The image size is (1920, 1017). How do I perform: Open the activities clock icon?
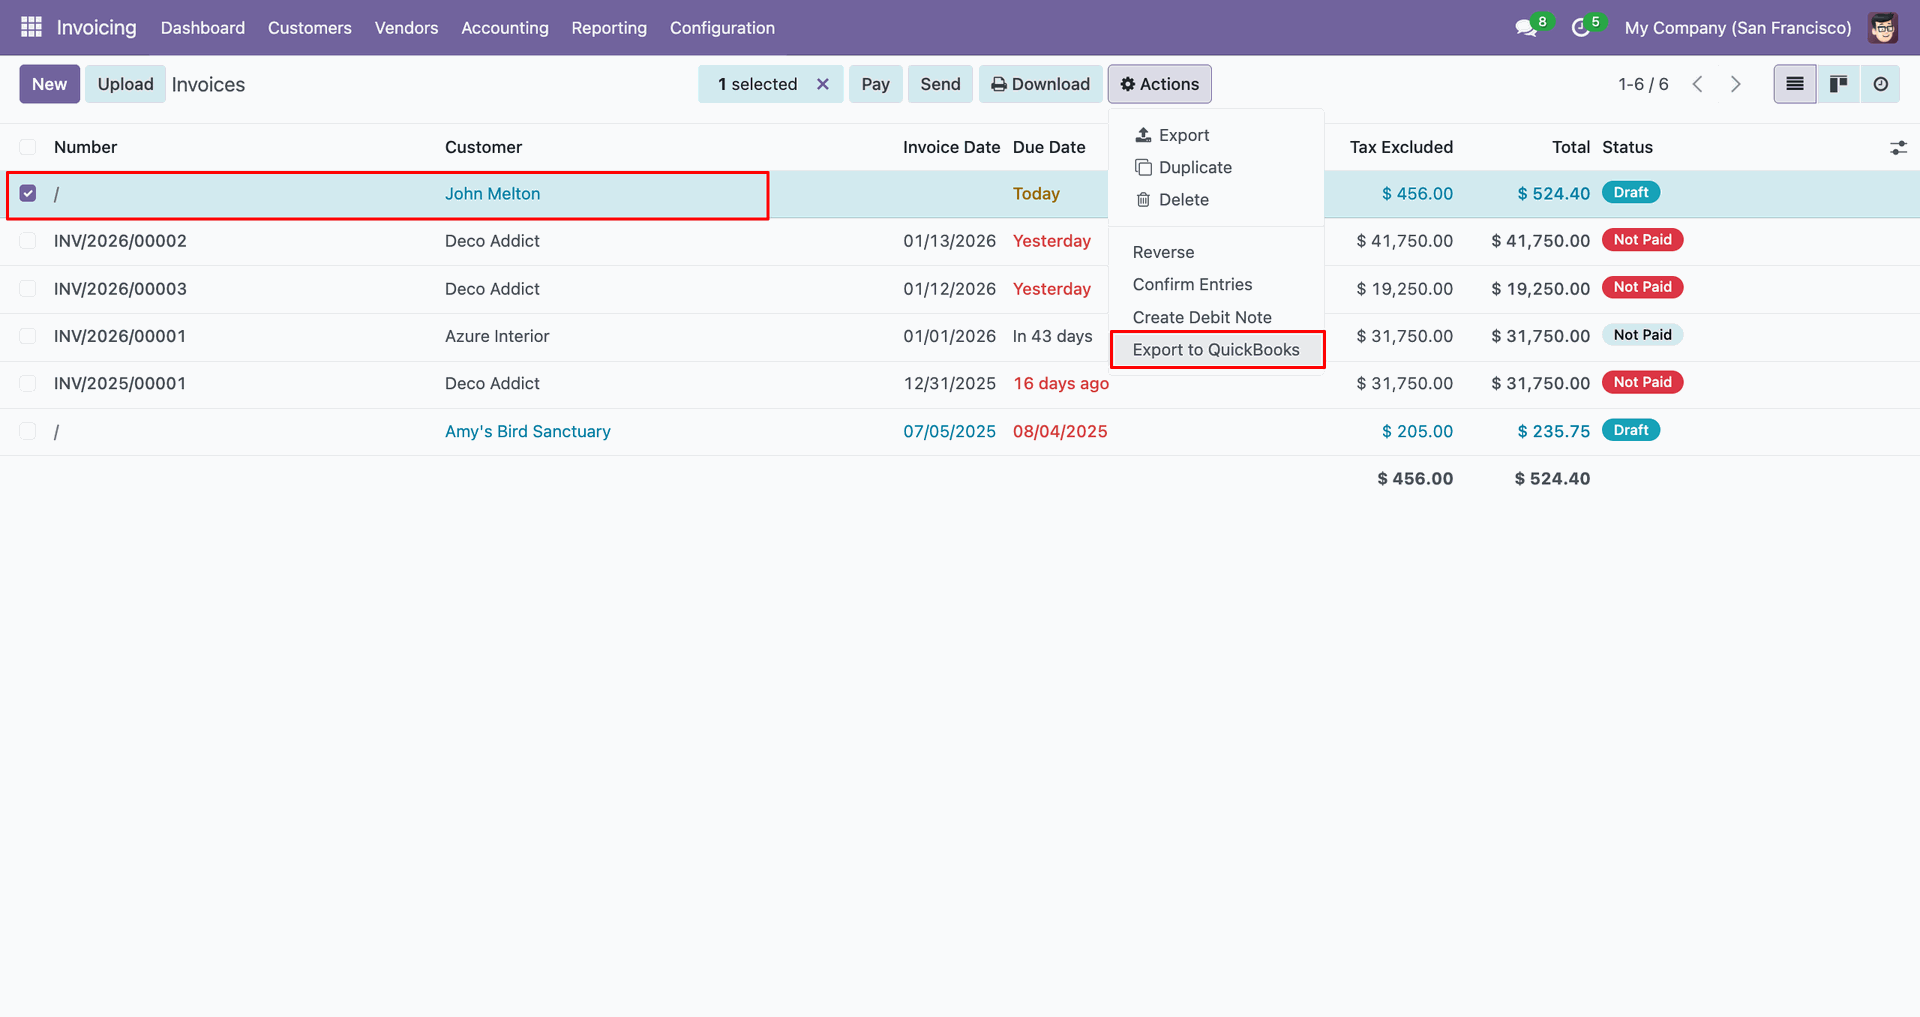pyautogui.click(x=1581, y=28)
